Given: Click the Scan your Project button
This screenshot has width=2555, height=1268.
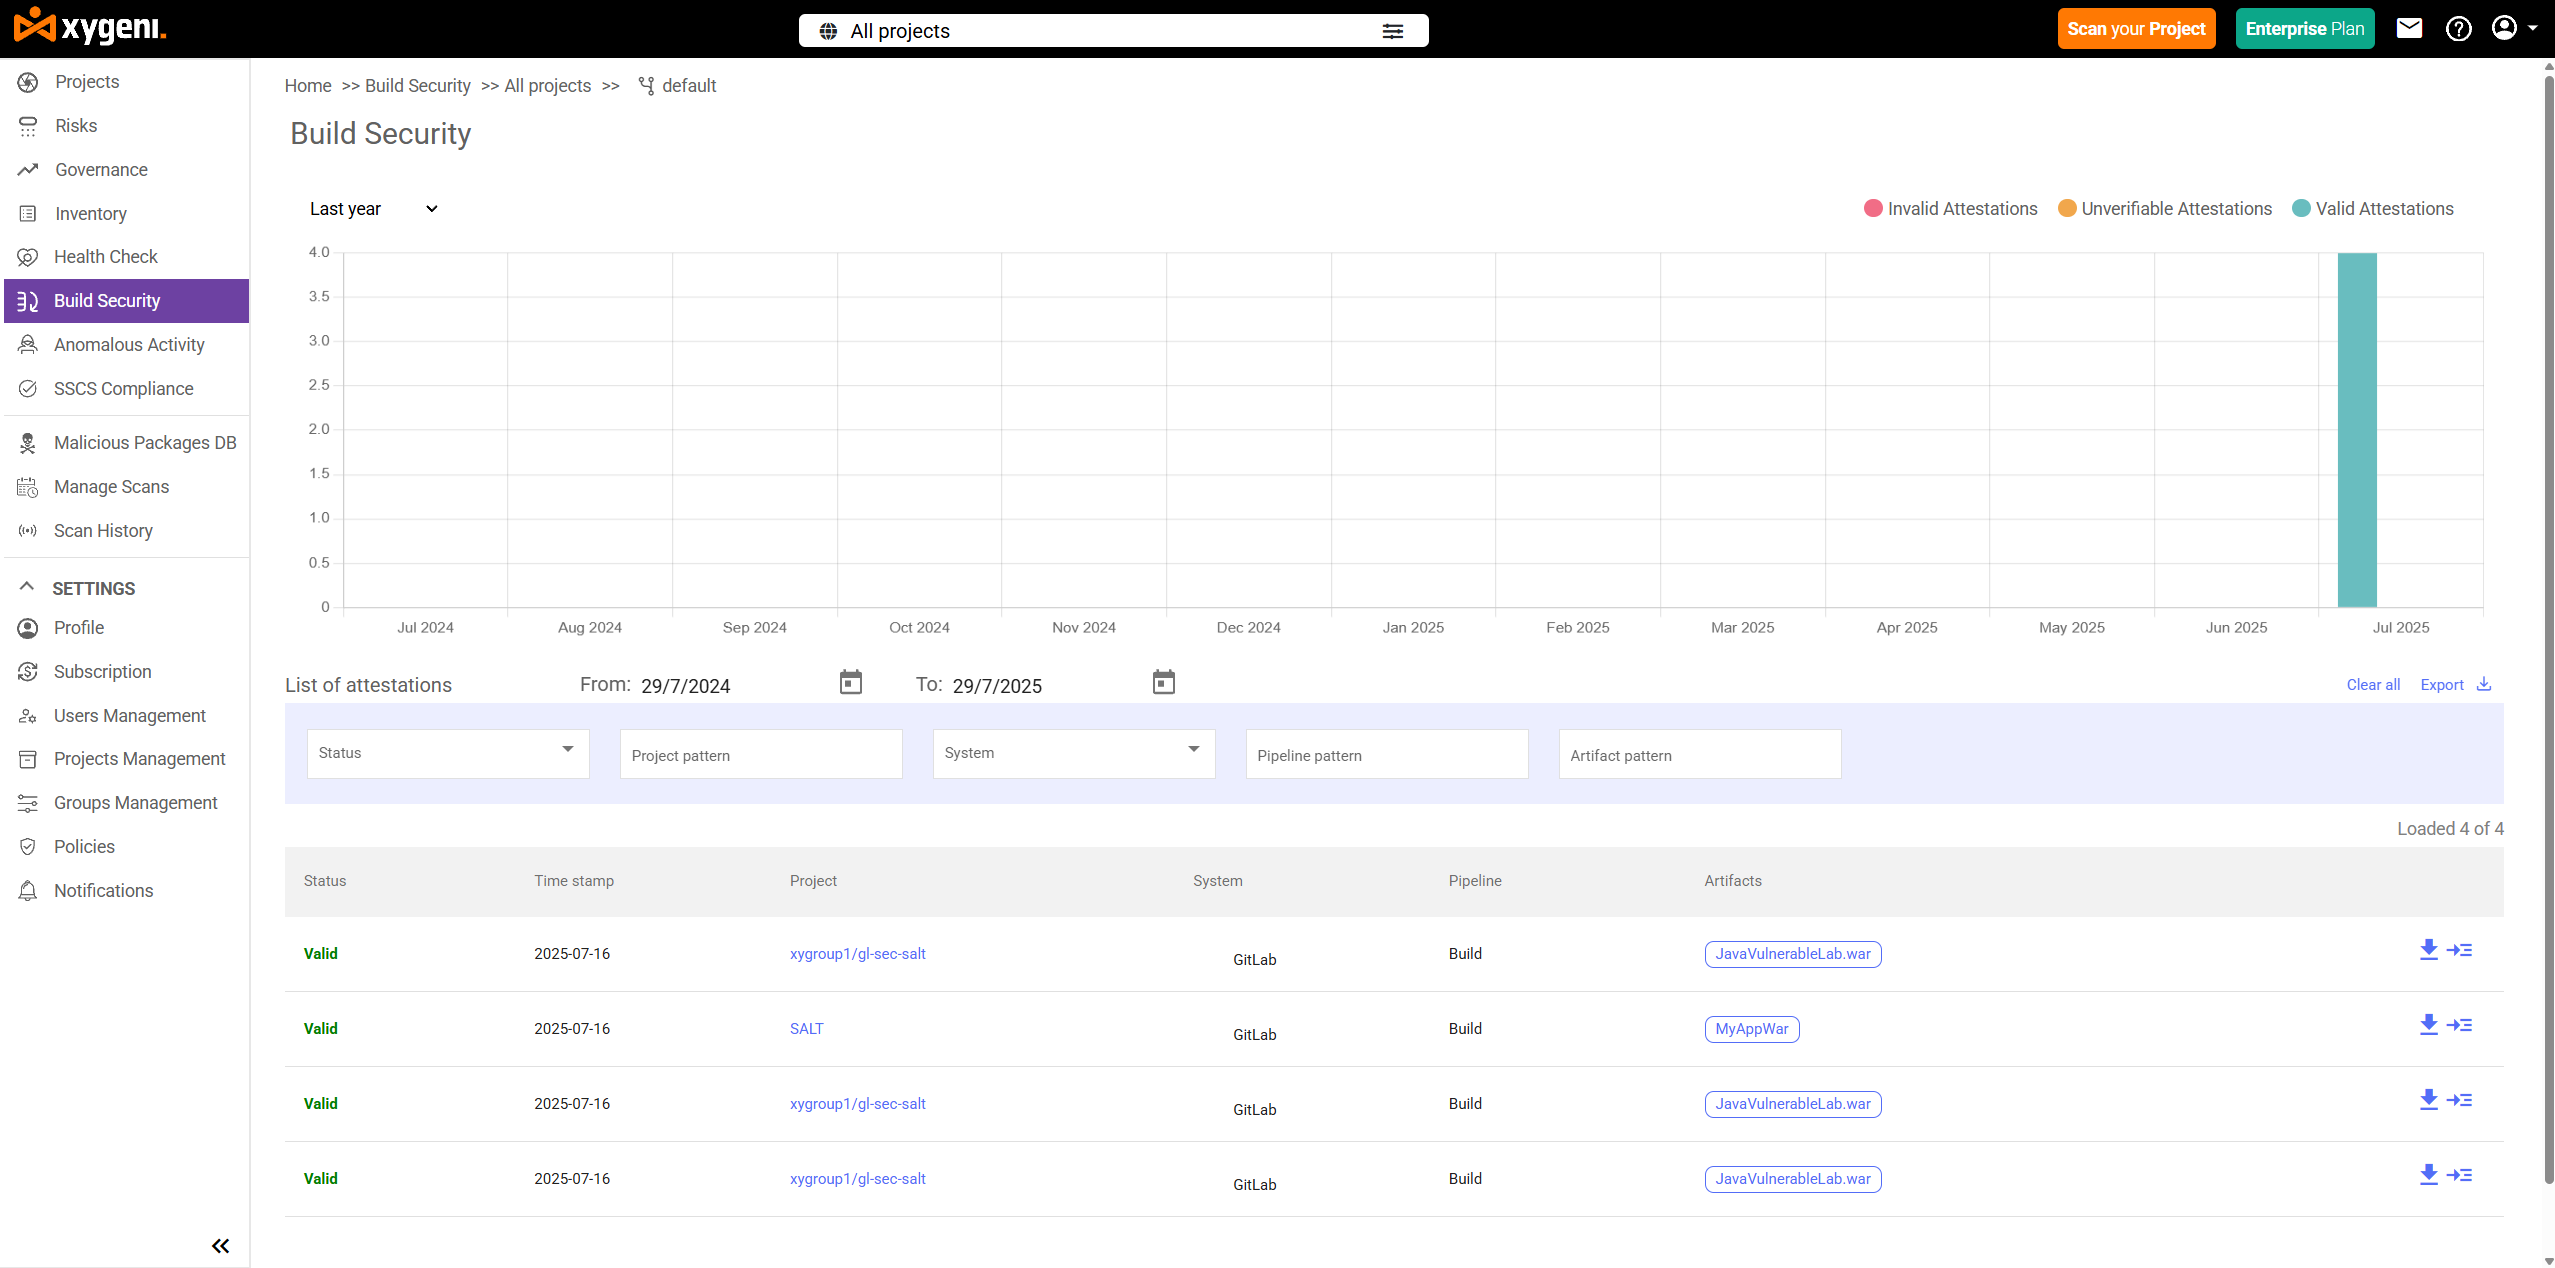Looking at the screenshot, I should pyautogui.click(x=2135, y=29).
